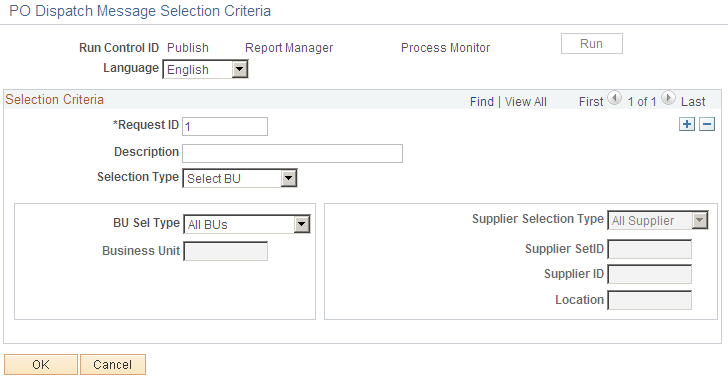Image resolution: width=728 pixels, height=388 pixels.
Task: Go to previous row arrow
Action: point(614,98)
